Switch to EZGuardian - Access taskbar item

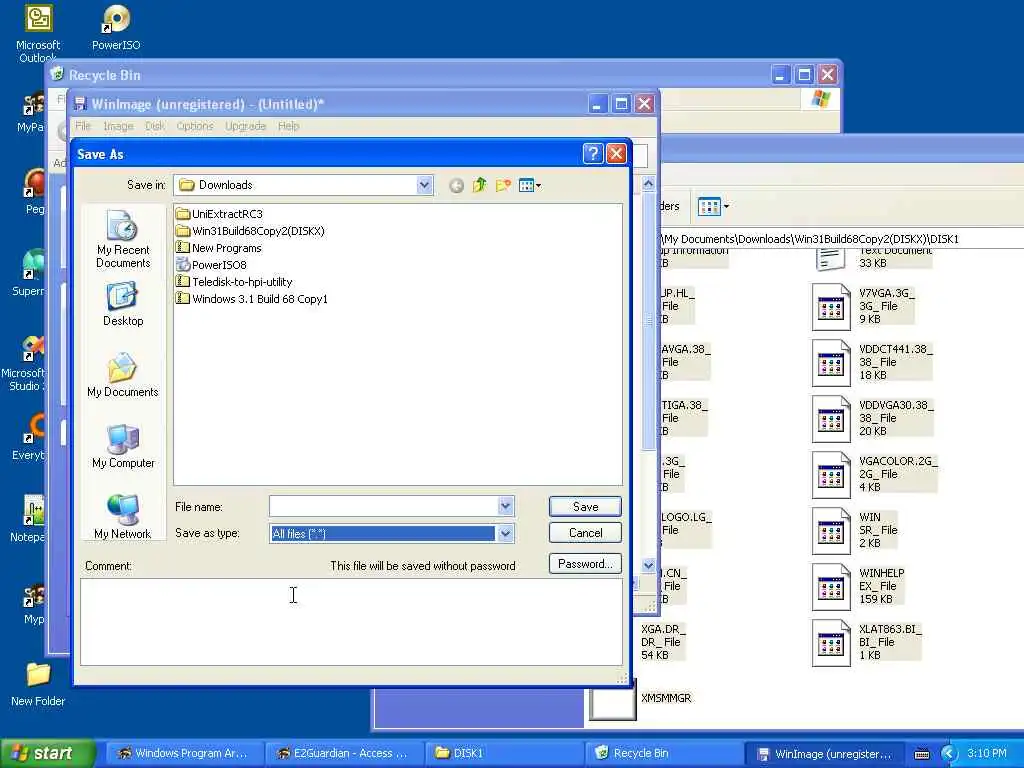click(x=344, y=754)
